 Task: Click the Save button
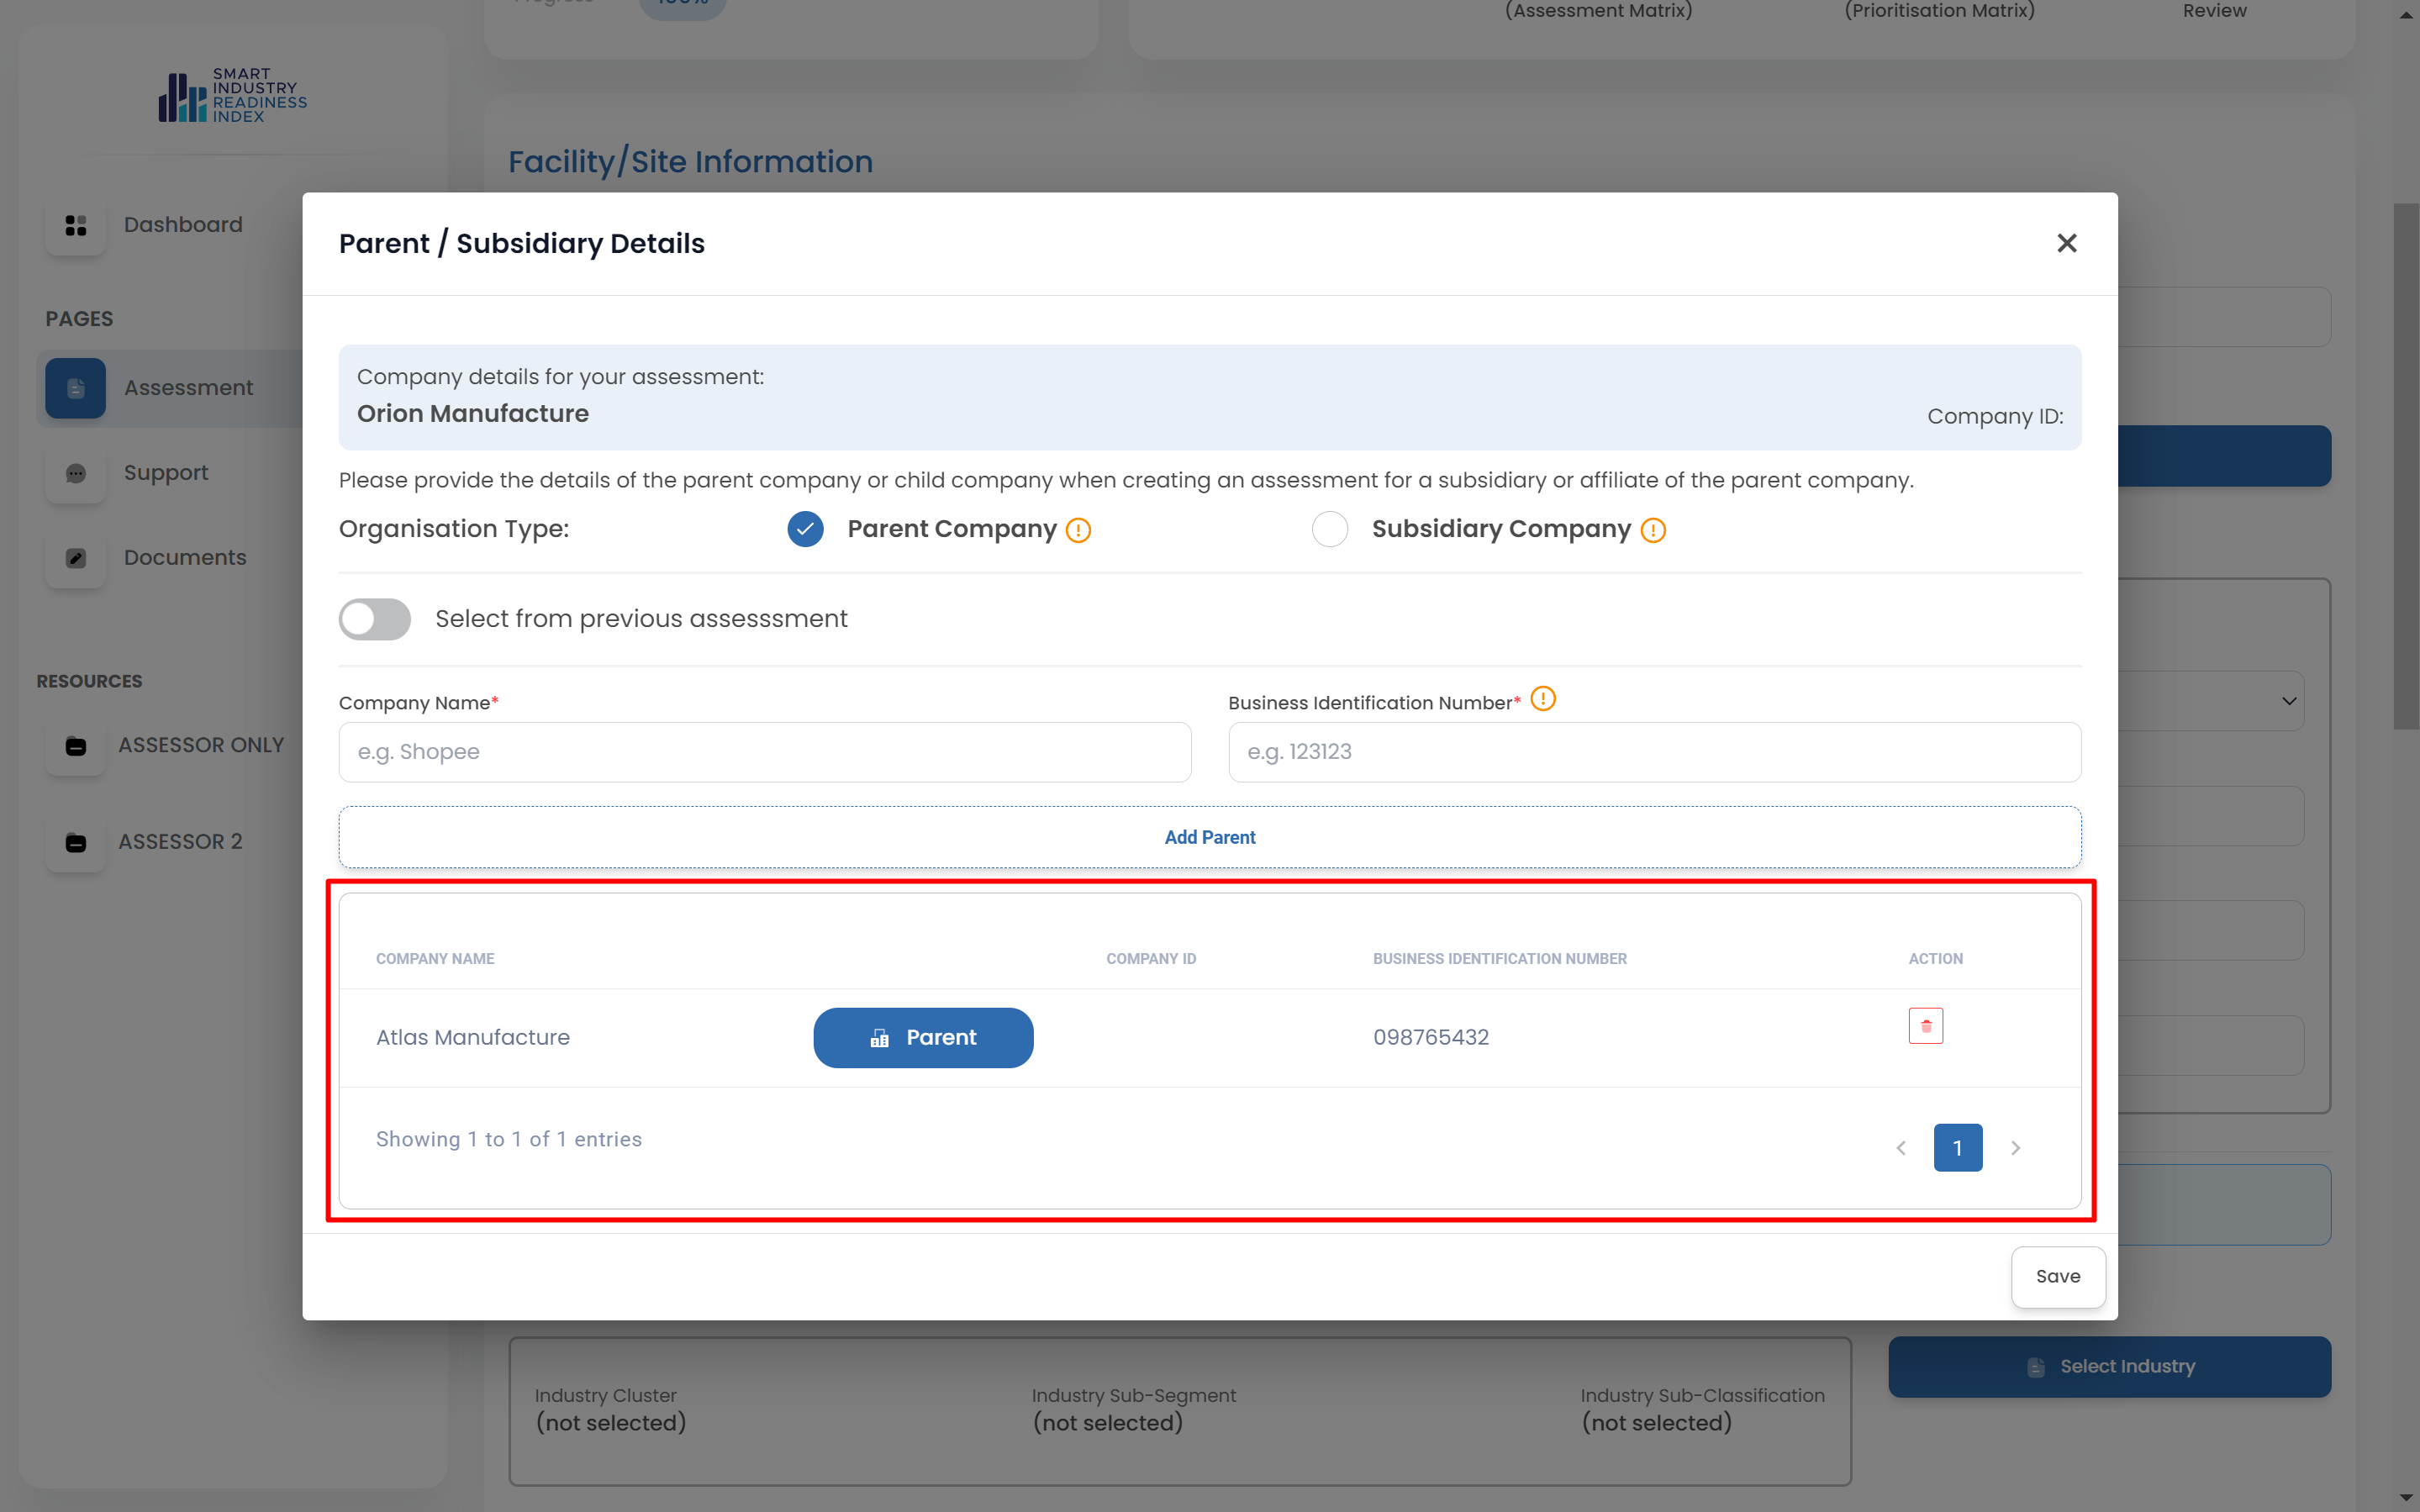pos(2057,1276)
